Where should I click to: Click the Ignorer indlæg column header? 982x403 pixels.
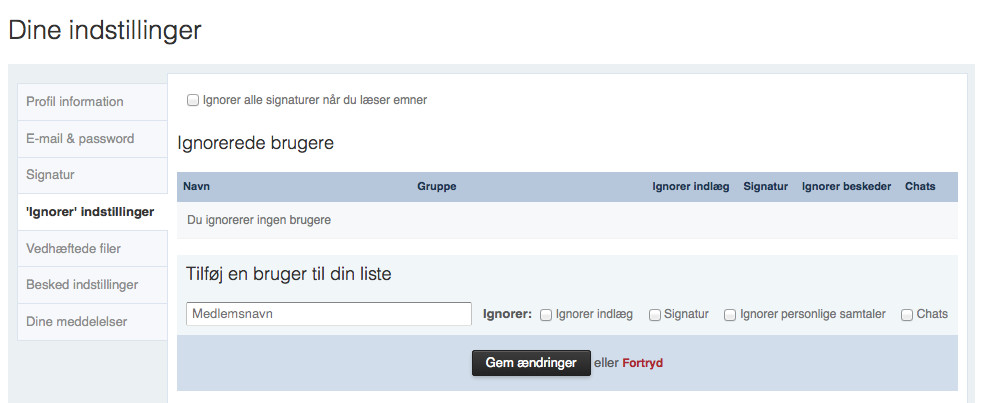coord(691,186)
